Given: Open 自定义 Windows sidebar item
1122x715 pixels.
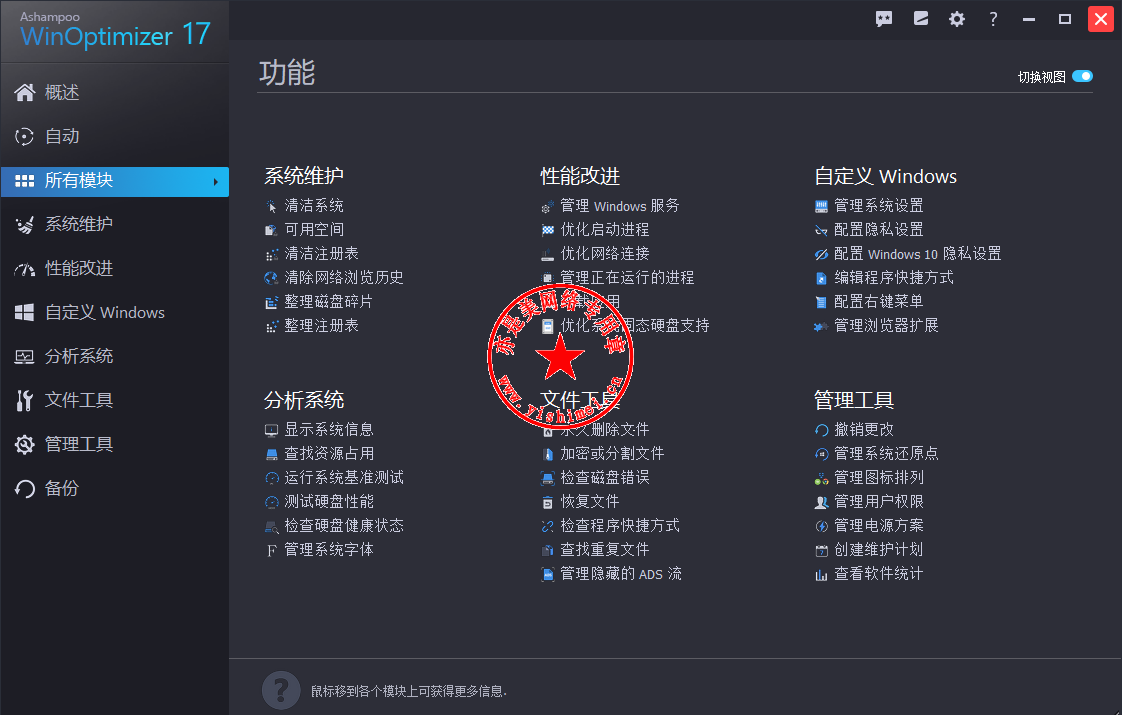Looking at the screenshot, I should tap(114, 312).
